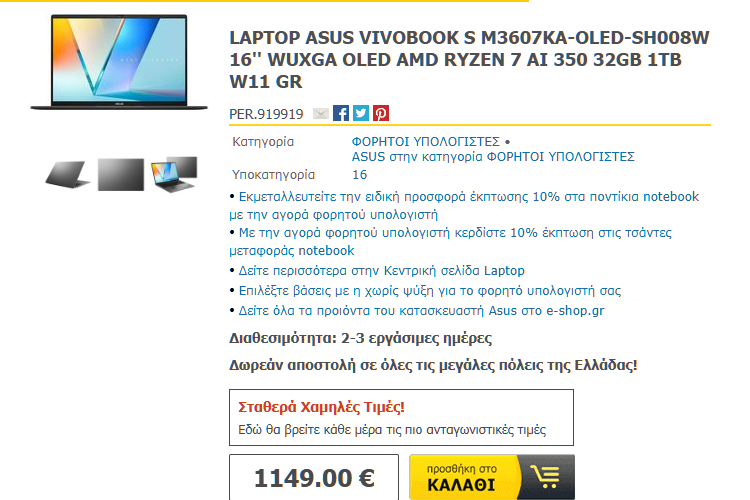Open Κεντρική σελίδα Laptop link
Image resolution: width=750 pixels, height=500 pixels.
382,271
